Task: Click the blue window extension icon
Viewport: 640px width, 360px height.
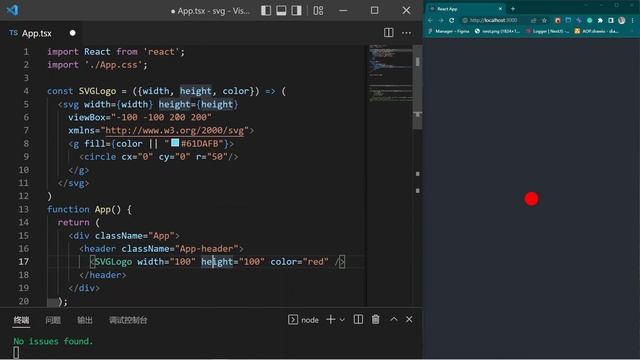Action: pos(568,20)
